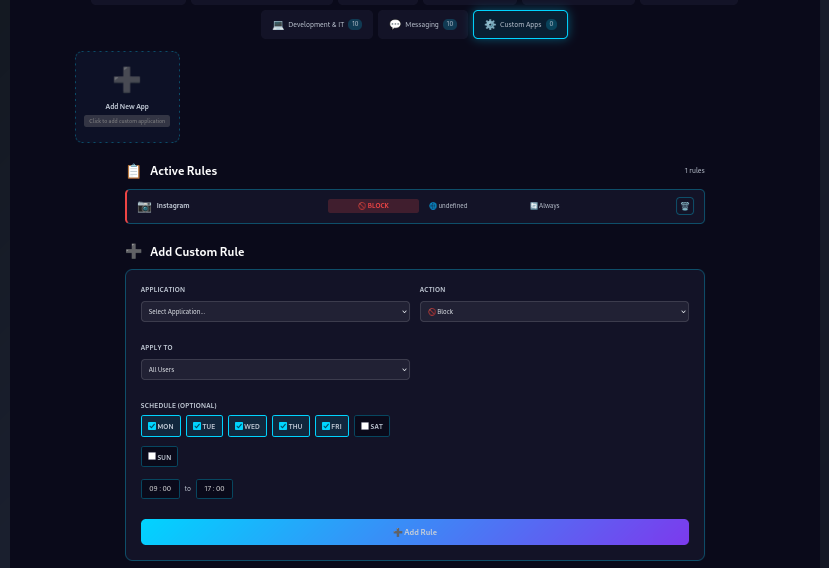The width and height of the screenshot is (829, 568).
Task: Uncheck the MON schedule checkbox
Action: pyautogui.click(x=151, y=426)
